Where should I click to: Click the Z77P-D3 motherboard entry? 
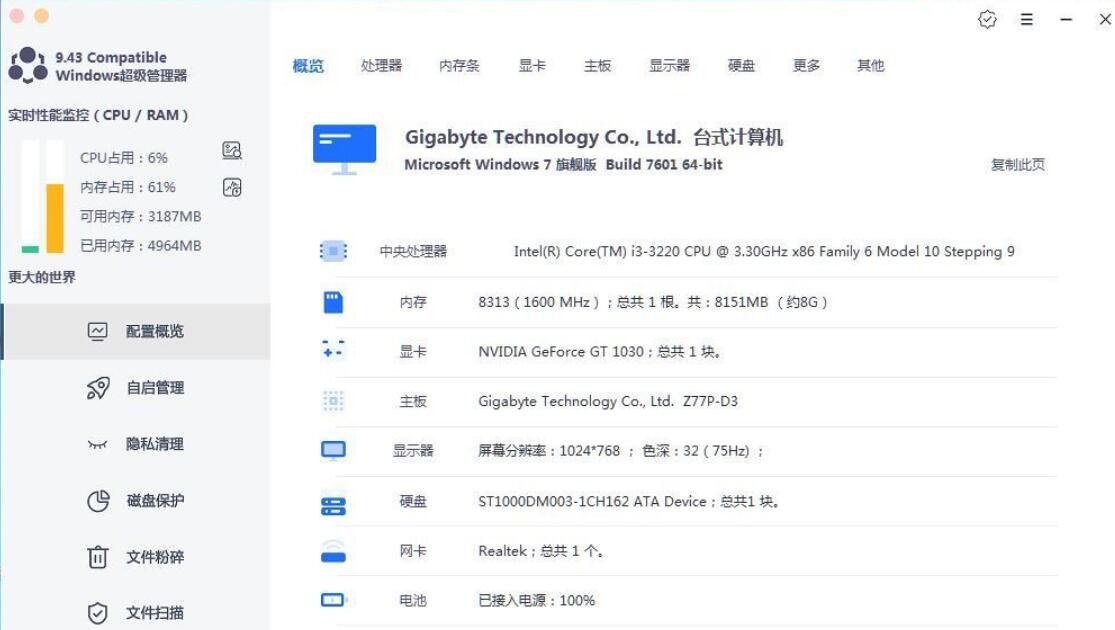pos(608,402)
